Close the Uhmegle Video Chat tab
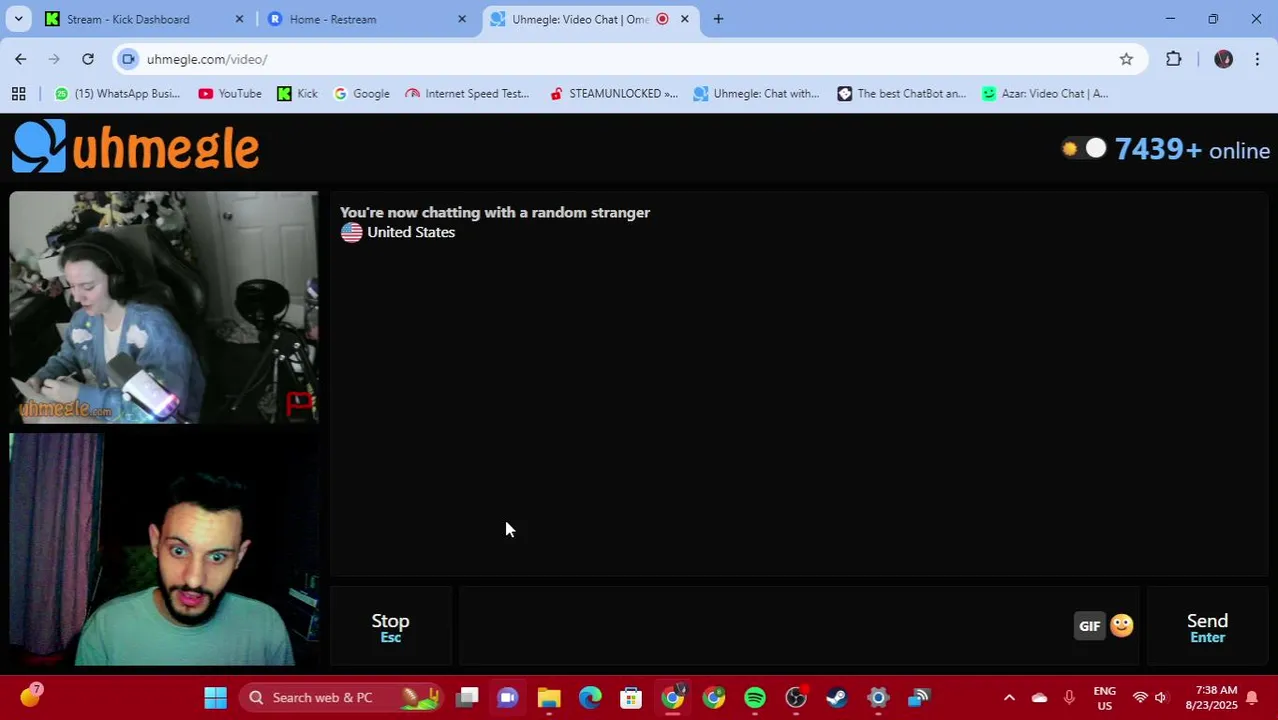The width and height of the screenshot is (1278, 720). [x=685, y=19]
